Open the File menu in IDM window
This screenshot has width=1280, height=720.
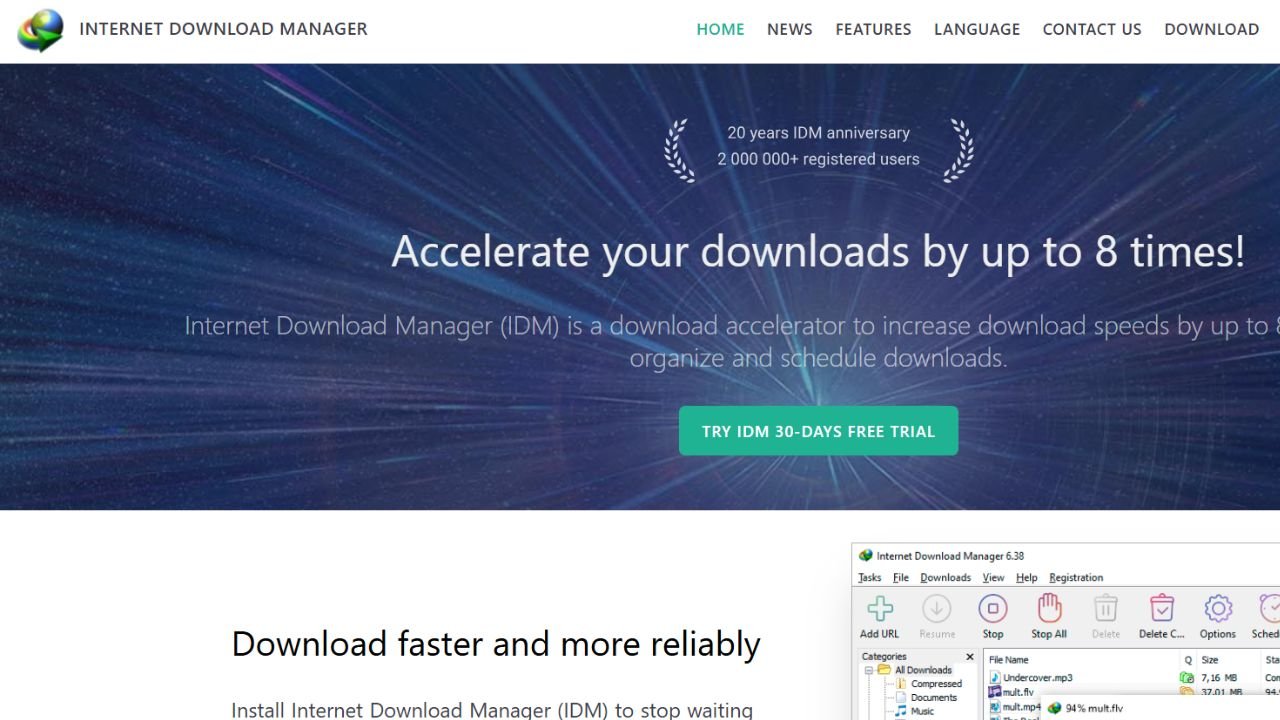pos(901,577)
